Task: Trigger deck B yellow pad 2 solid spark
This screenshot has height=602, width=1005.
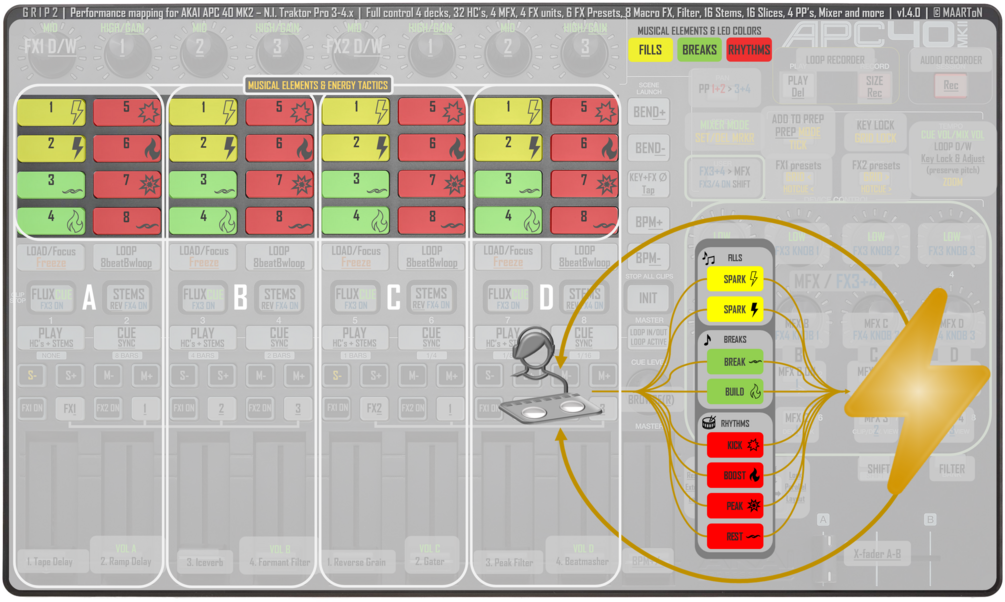Action: pyautogui.click(x=203, y=148)
